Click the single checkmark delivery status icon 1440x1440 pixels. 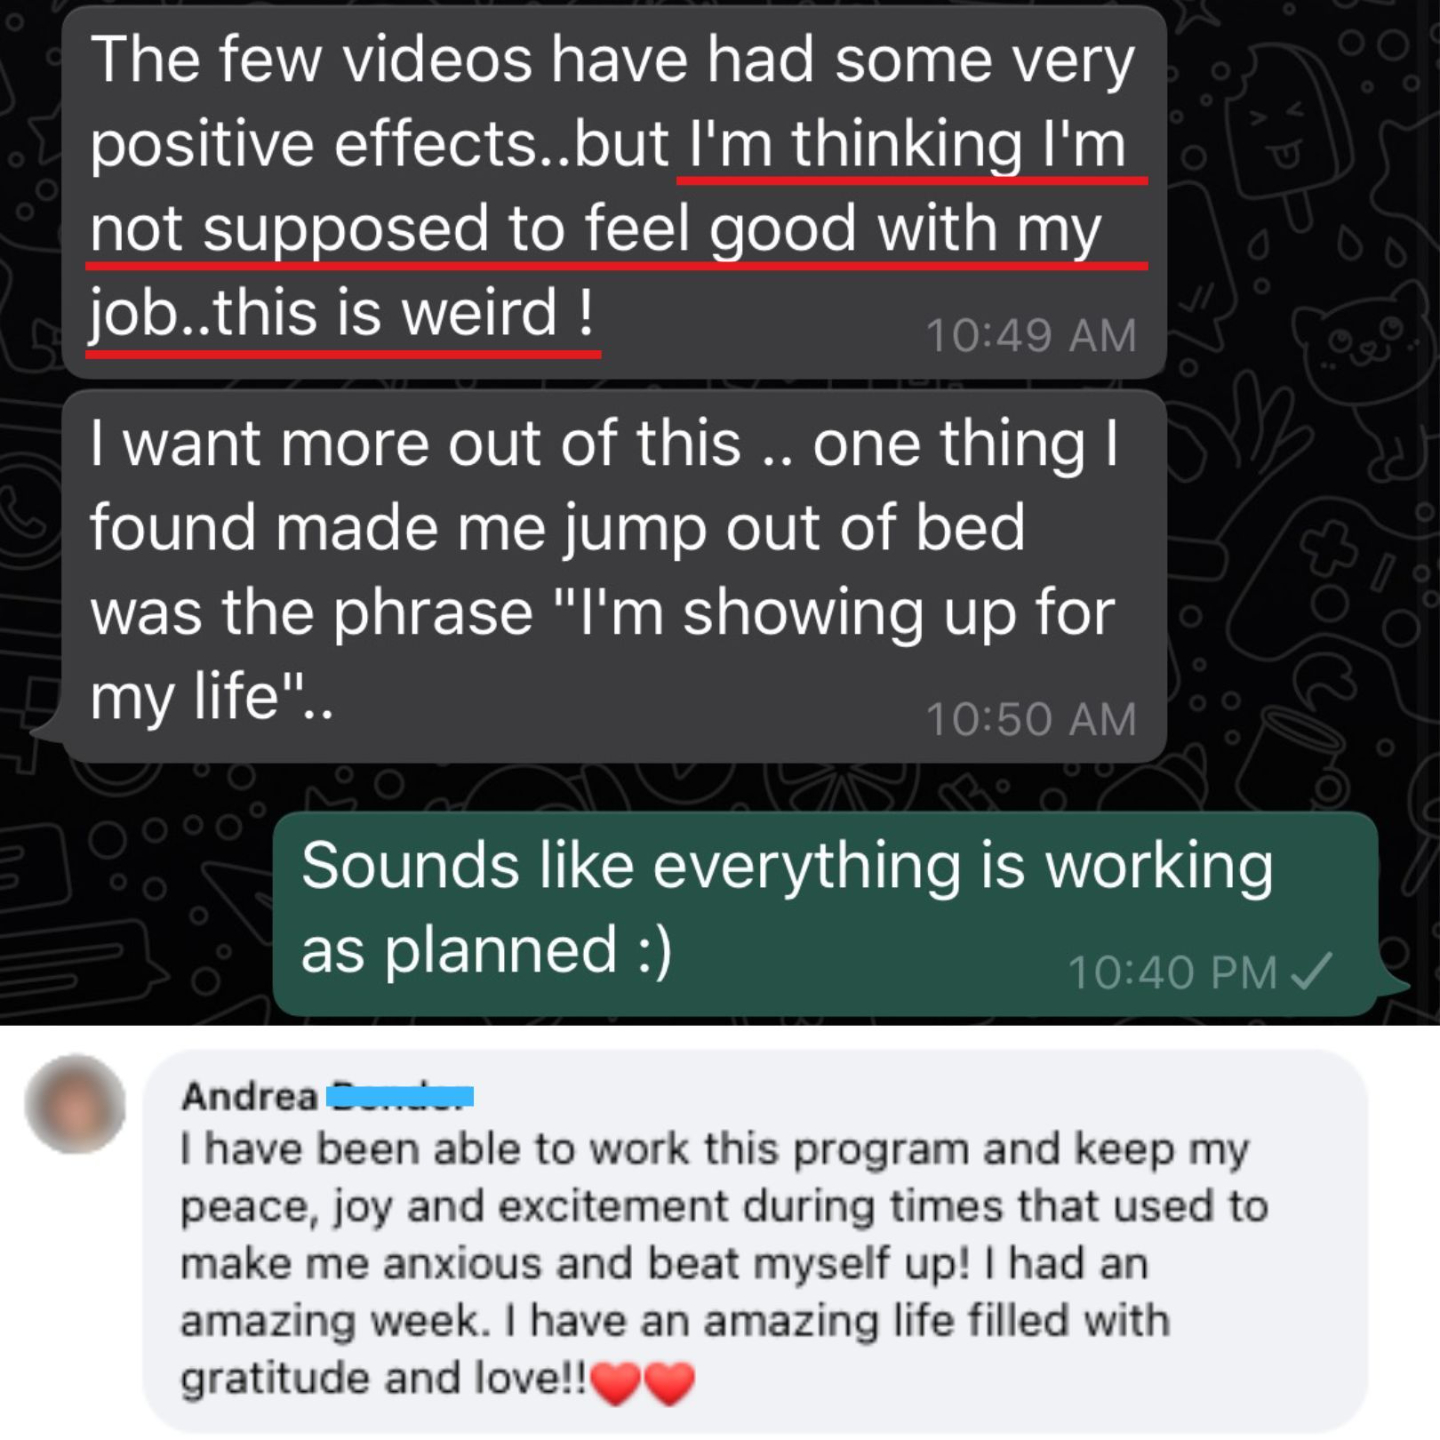click(x=1312, y=971)
